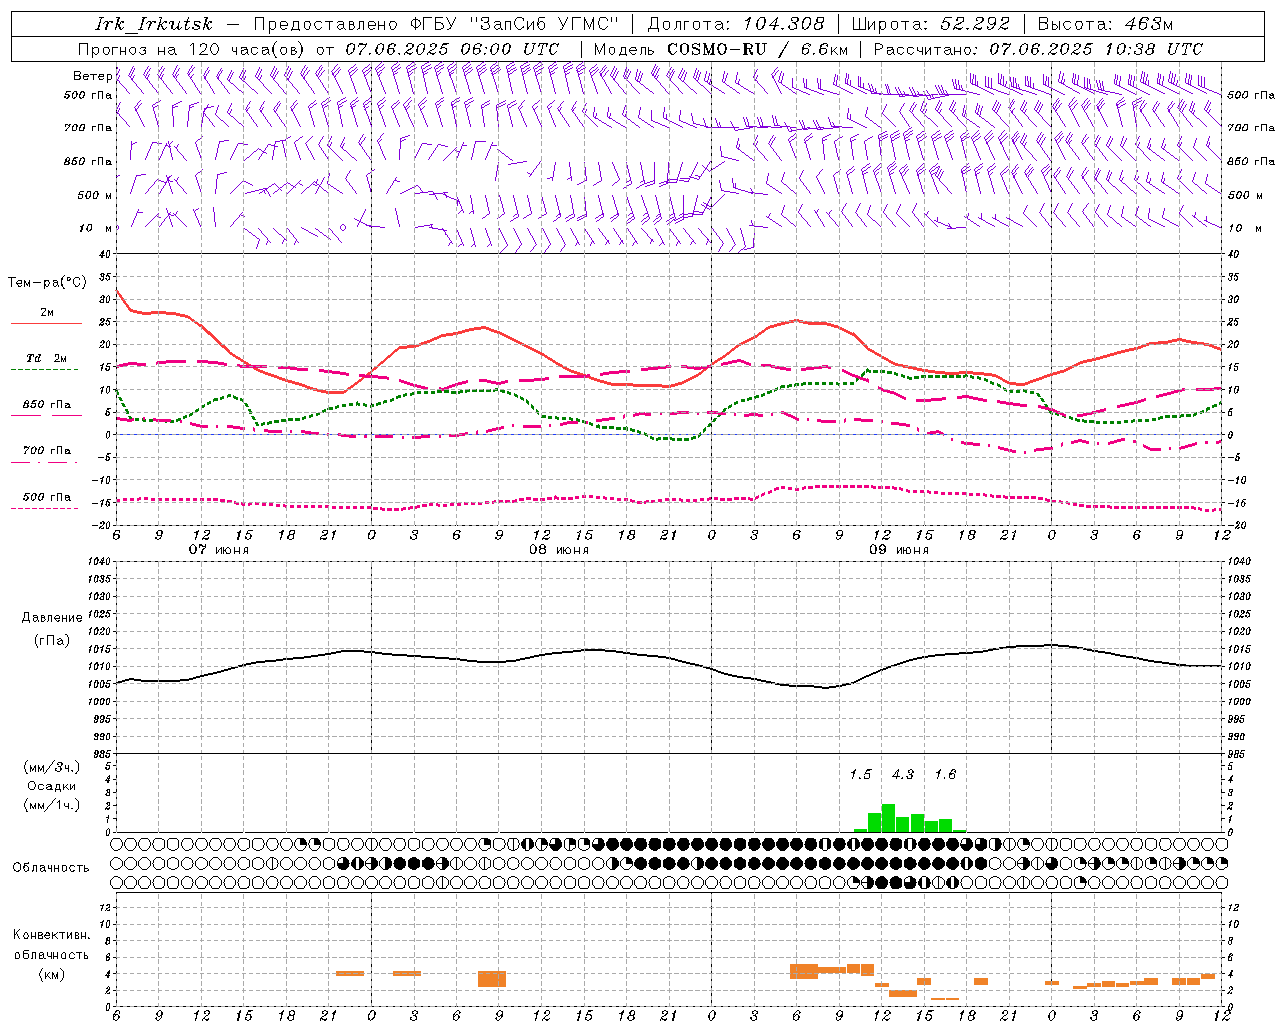Viewport: 1280px width, 1024px height.
Task: Click the orange convective bar at 08 июня 9h
Action: point(492,979)
